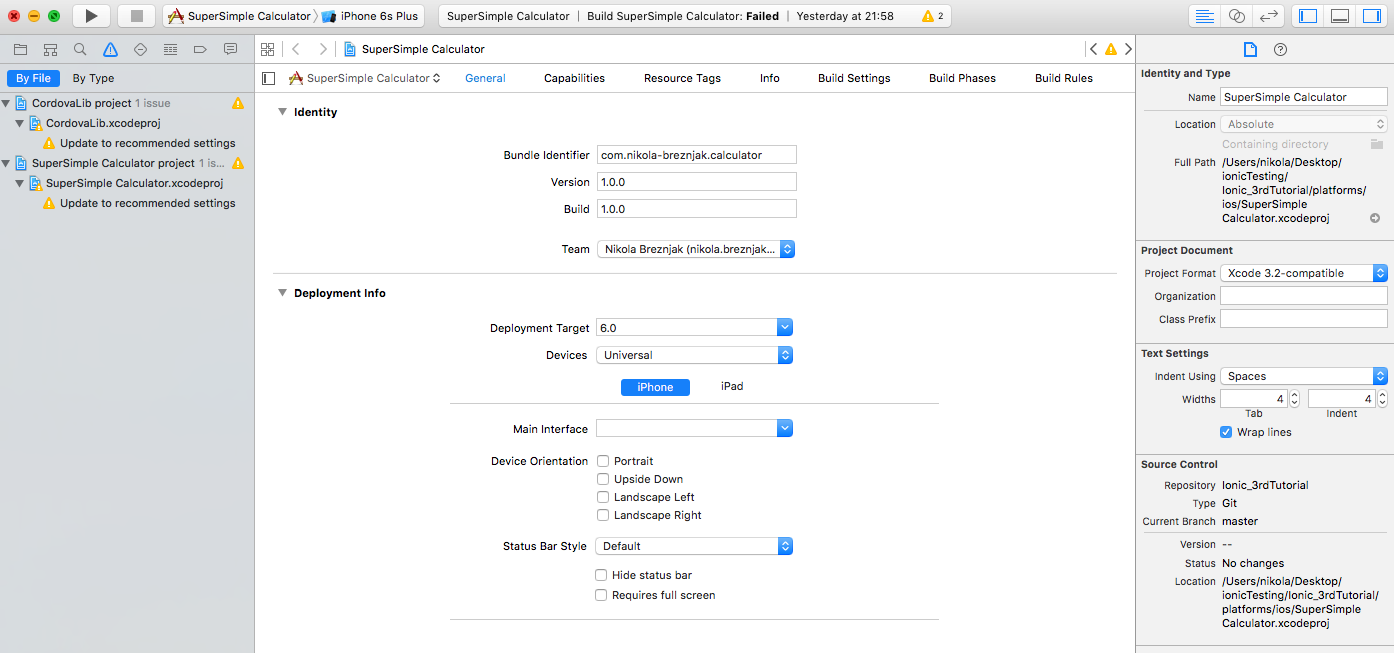Click the Bundle Identifier field
This screenshot has width=1394, height=653.
coord(696,155)
